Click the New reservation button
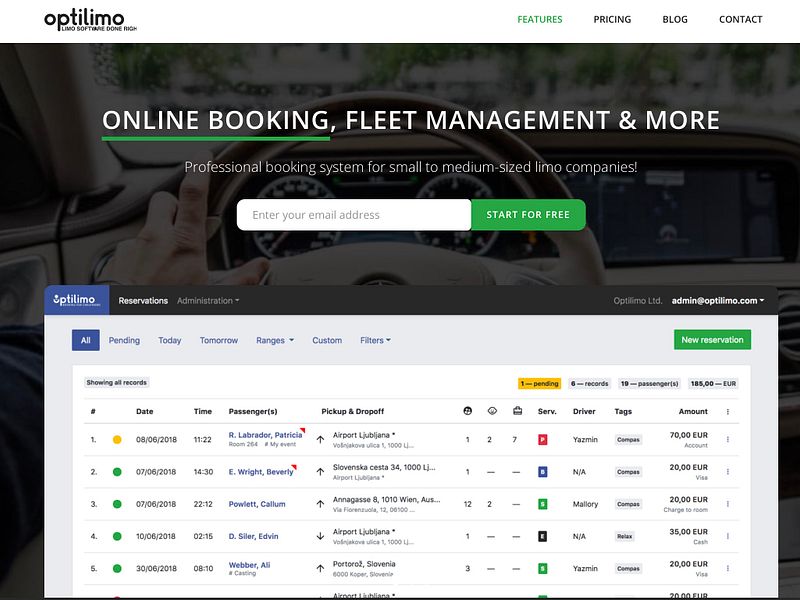Viewport: 800px width, 600px height. tap(712, 340)
